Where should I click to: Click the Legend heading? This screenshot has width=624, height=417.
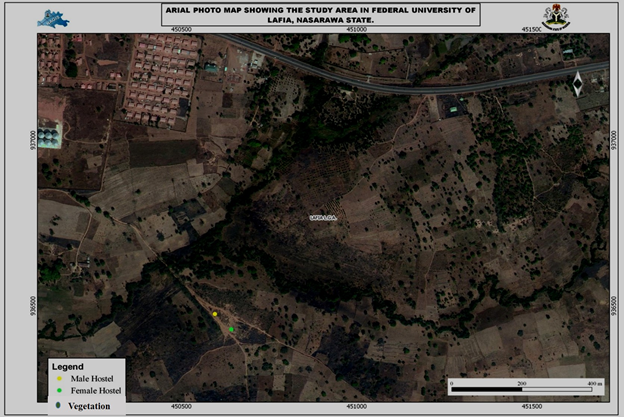click(66, 367)
